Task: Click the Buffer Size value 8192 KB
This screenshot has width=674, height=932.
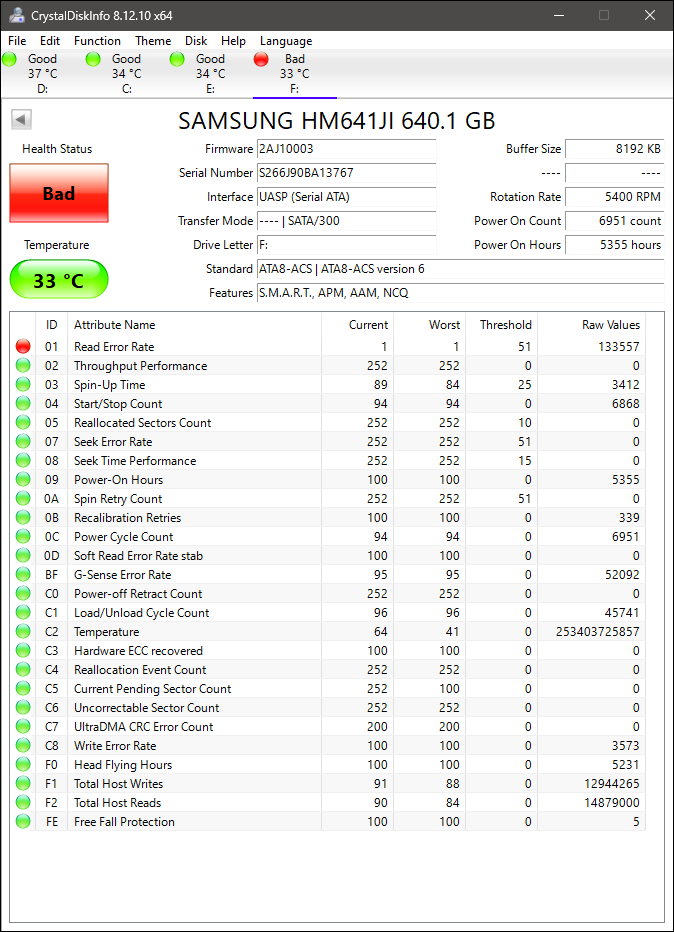Action: [x=615, y=149]
